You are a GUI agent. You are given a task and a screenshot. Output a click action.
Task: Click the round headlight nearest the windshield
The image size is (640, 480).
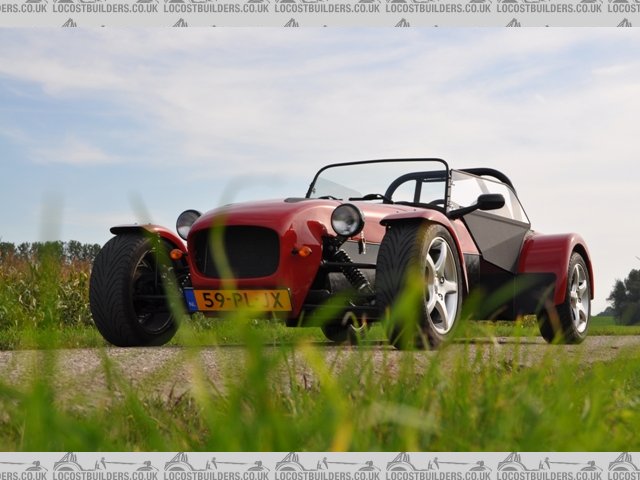(347, 220)
